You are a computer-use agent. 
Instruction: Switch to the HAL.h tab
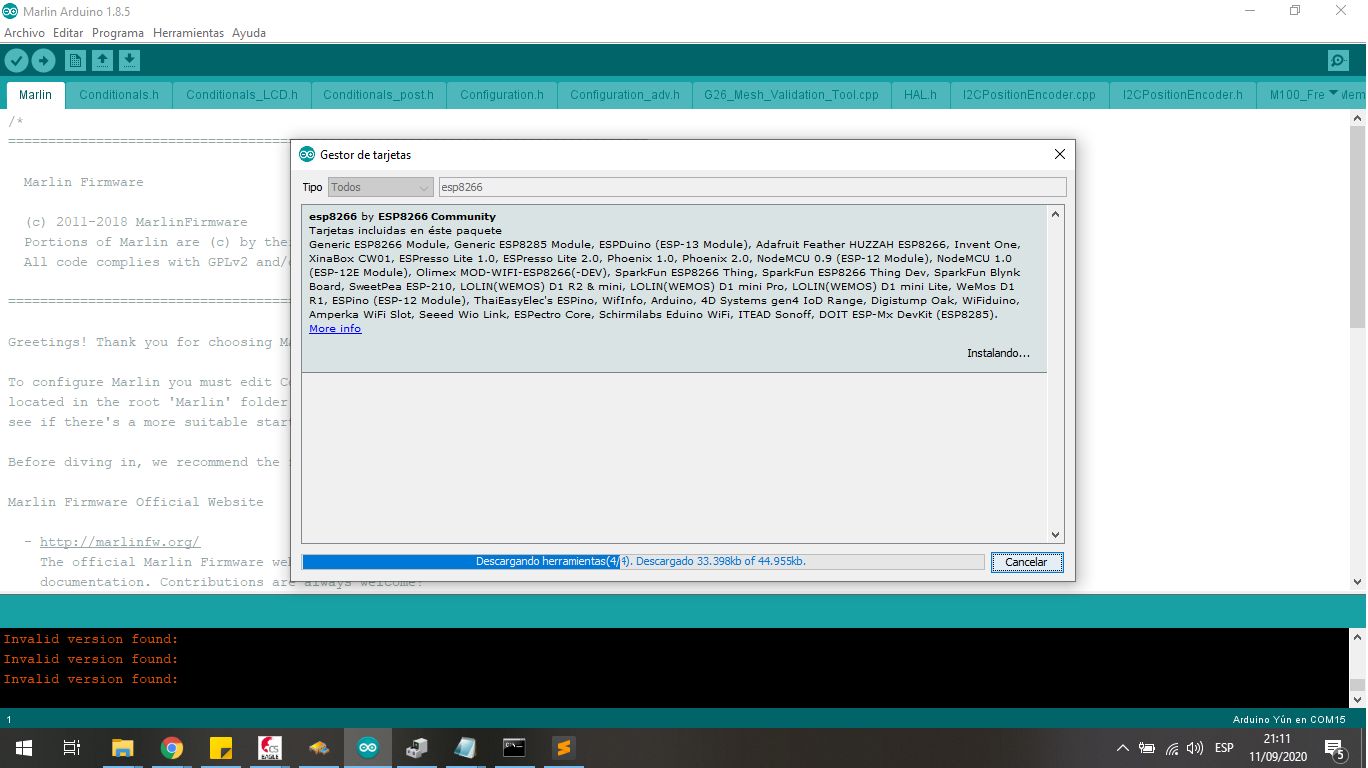pyautogui.click(x=920, y=95)
